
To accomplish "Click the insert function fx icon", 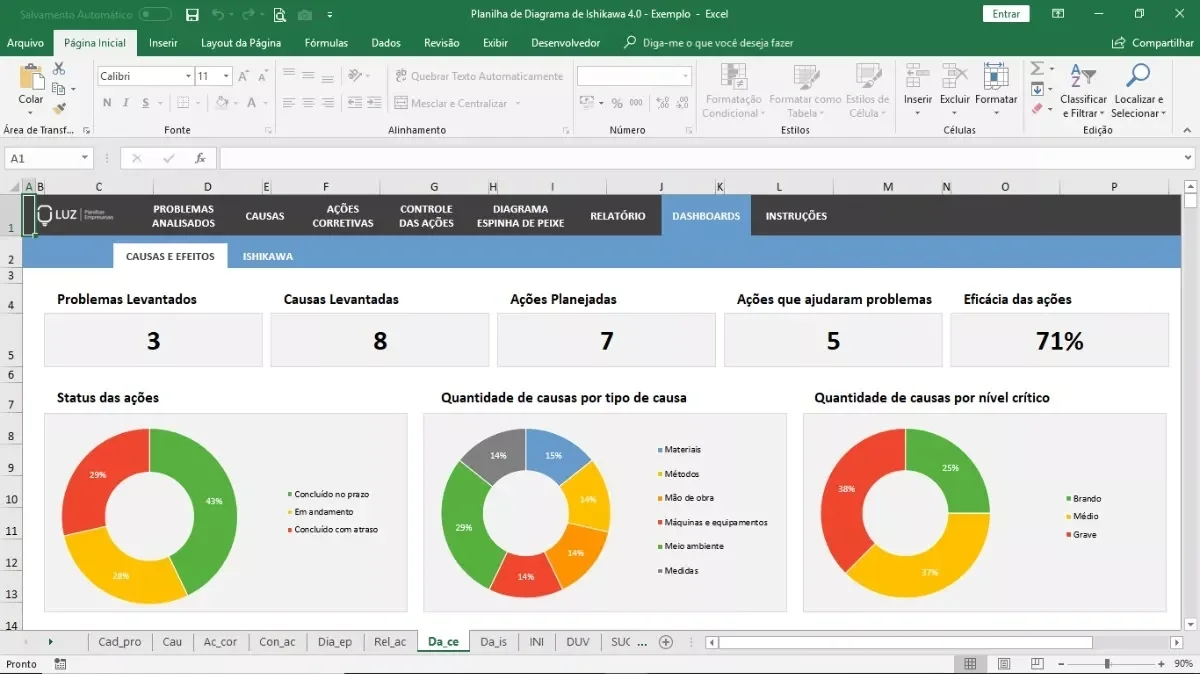I will click(x=200, y=158).
